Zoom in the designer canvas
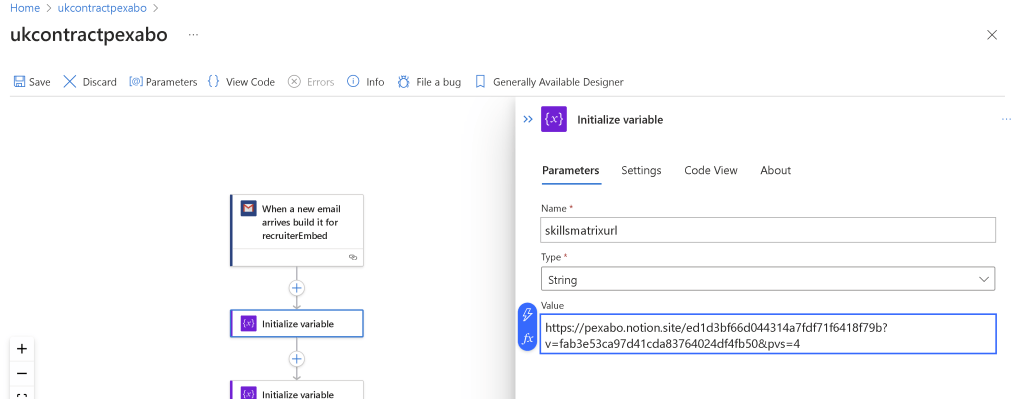Screen dimensions: 1021x399 click(21, 349)
